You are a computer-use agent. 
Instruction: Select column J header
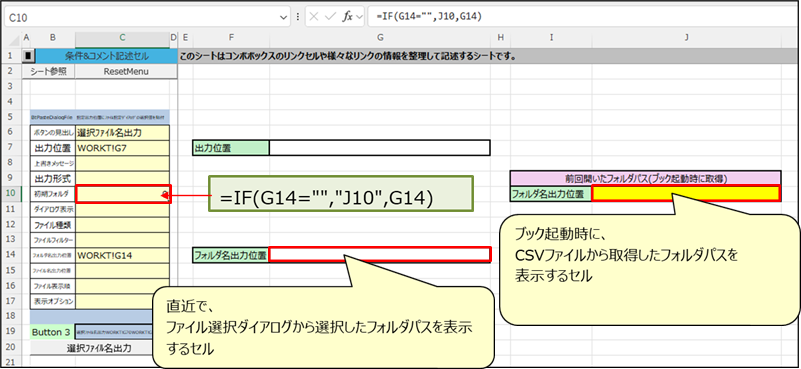point(687,37)
